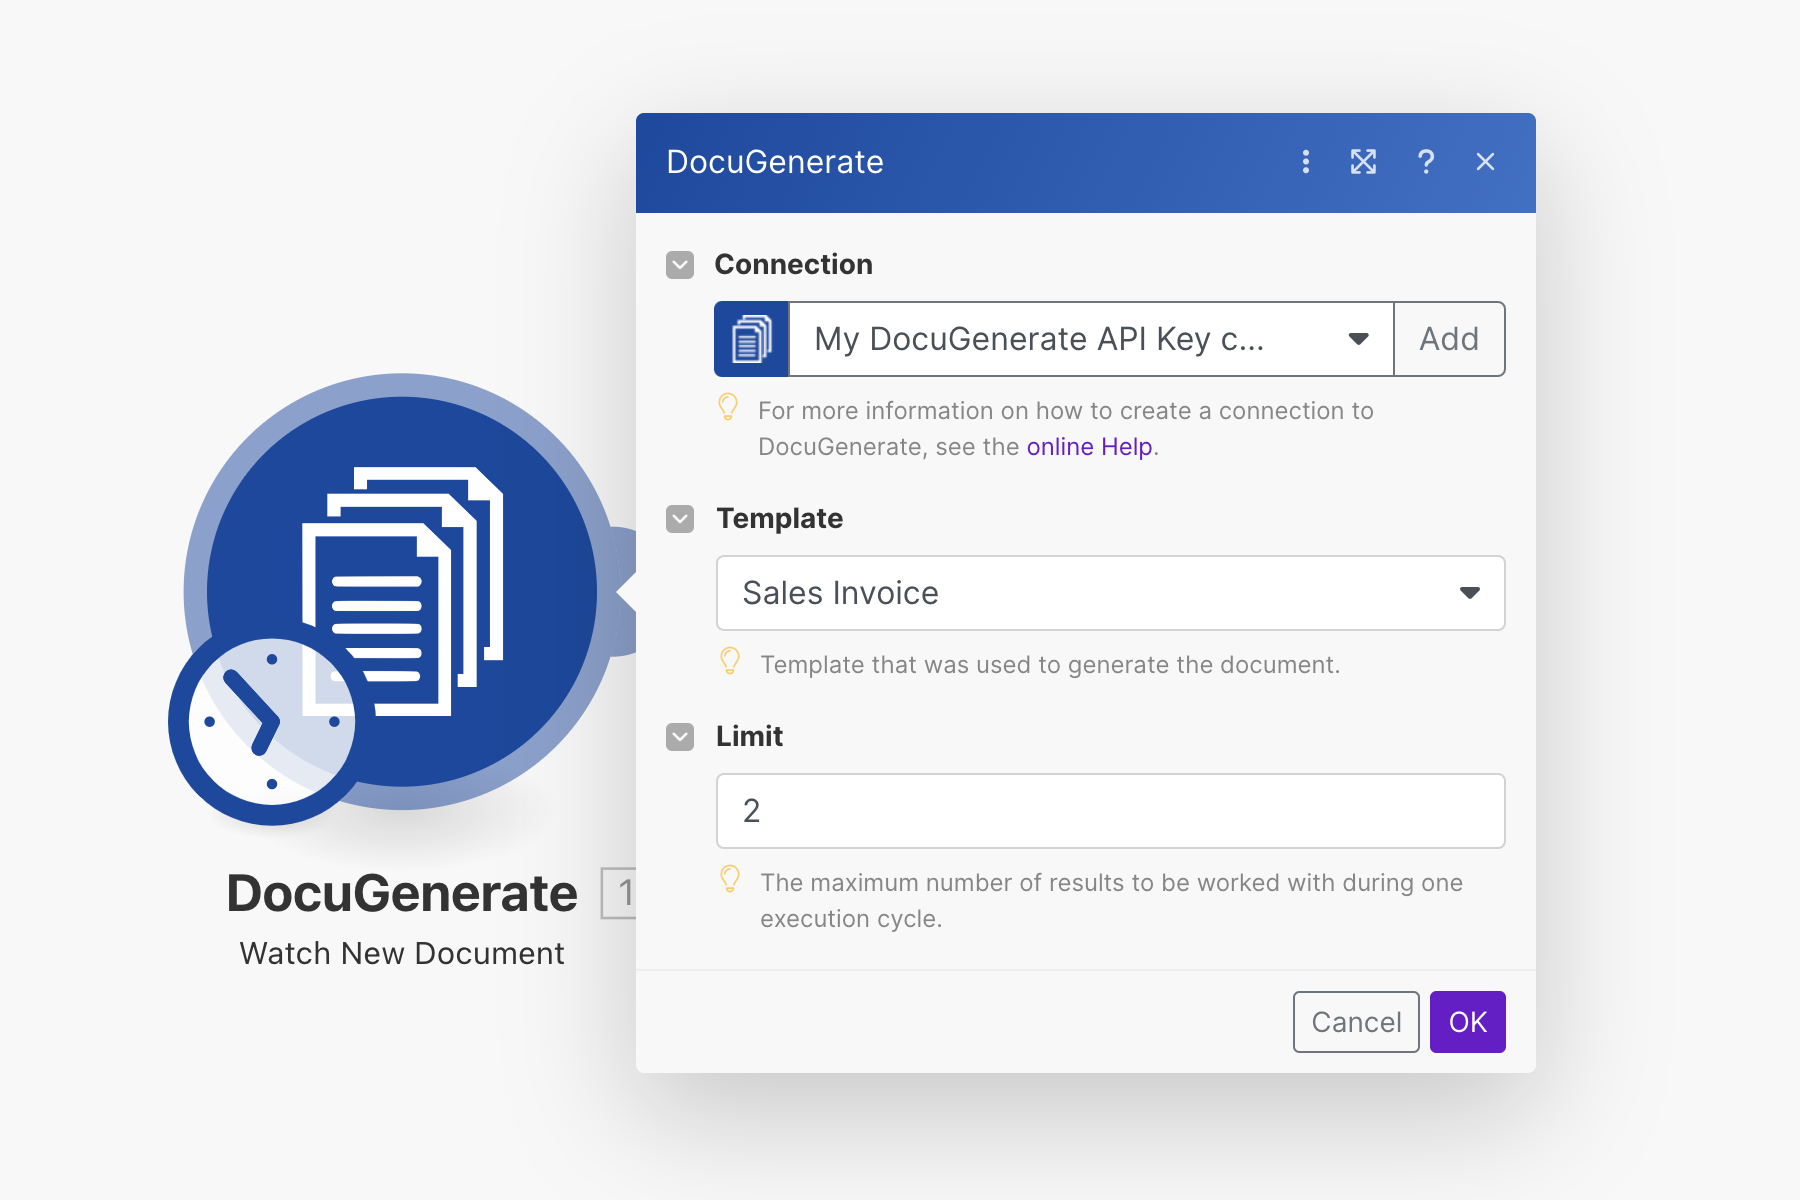The width and height of the screenshot is (1800, 1200).
Task: Click Add to create new connection
Action: click(1449, 339)
